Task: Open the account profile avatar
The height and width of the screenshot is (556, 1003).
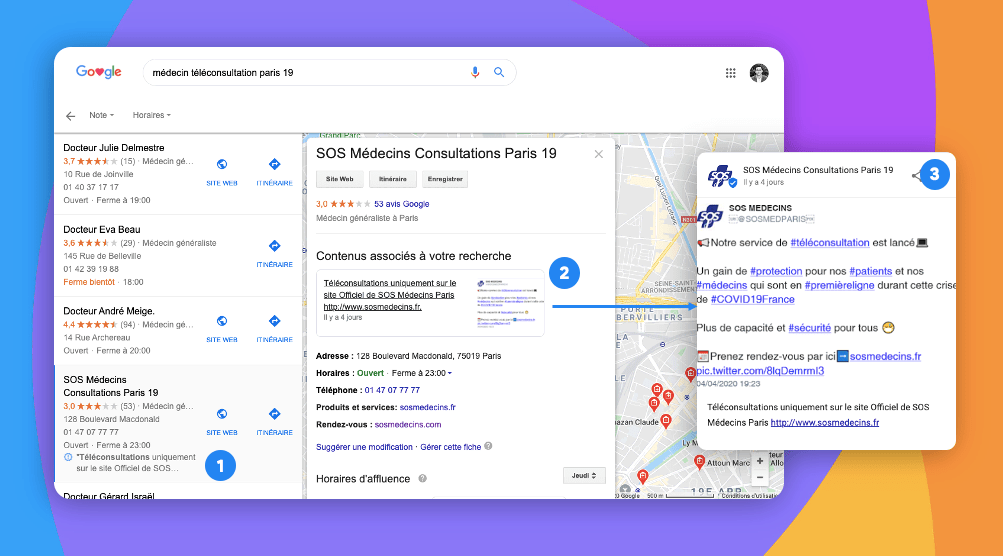Action: (759, 73)
